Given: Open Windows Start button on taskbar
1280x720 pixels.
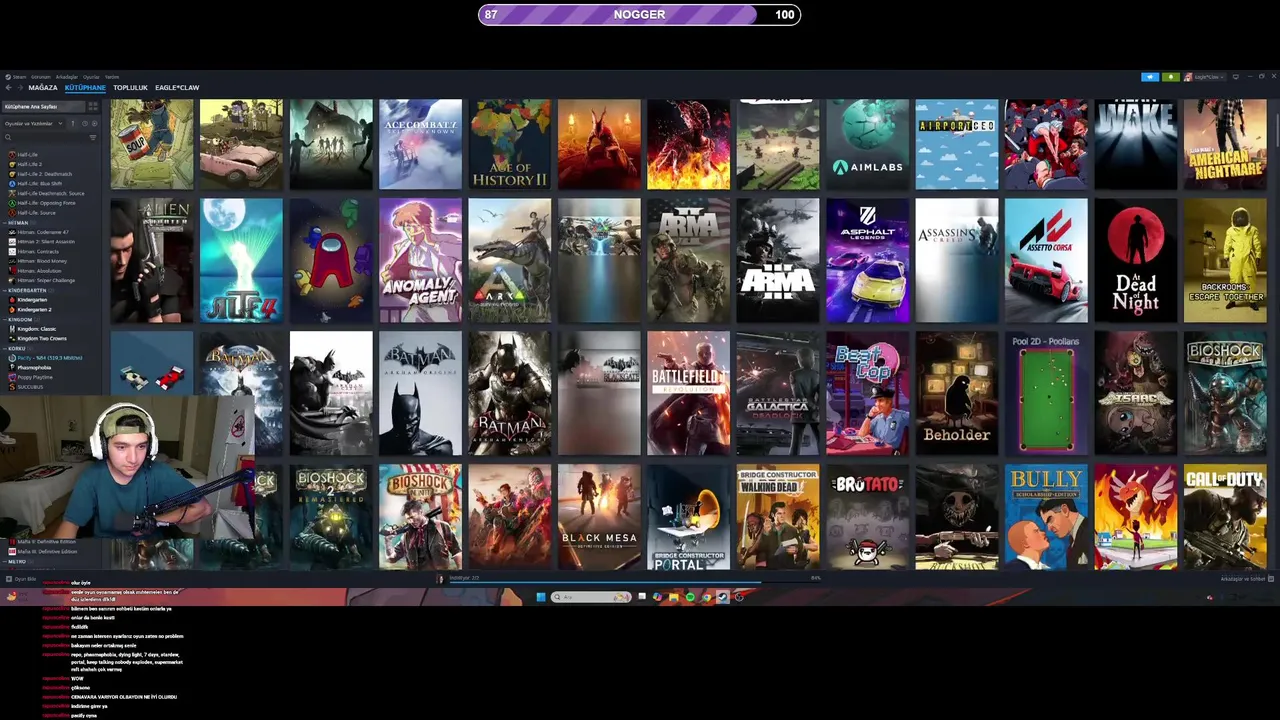Looking at the screenshot, I should pos(541,597).
